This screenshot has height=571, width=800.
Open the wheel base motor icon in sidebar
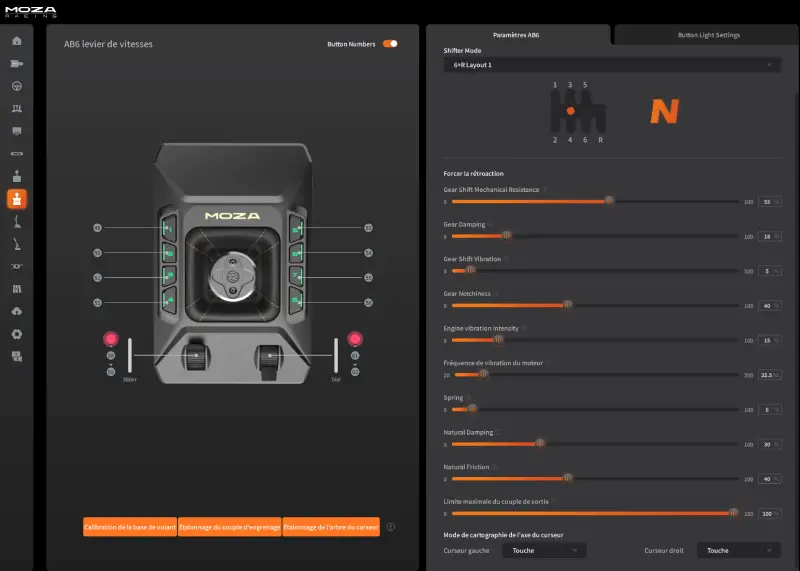(x=17, y=63)
